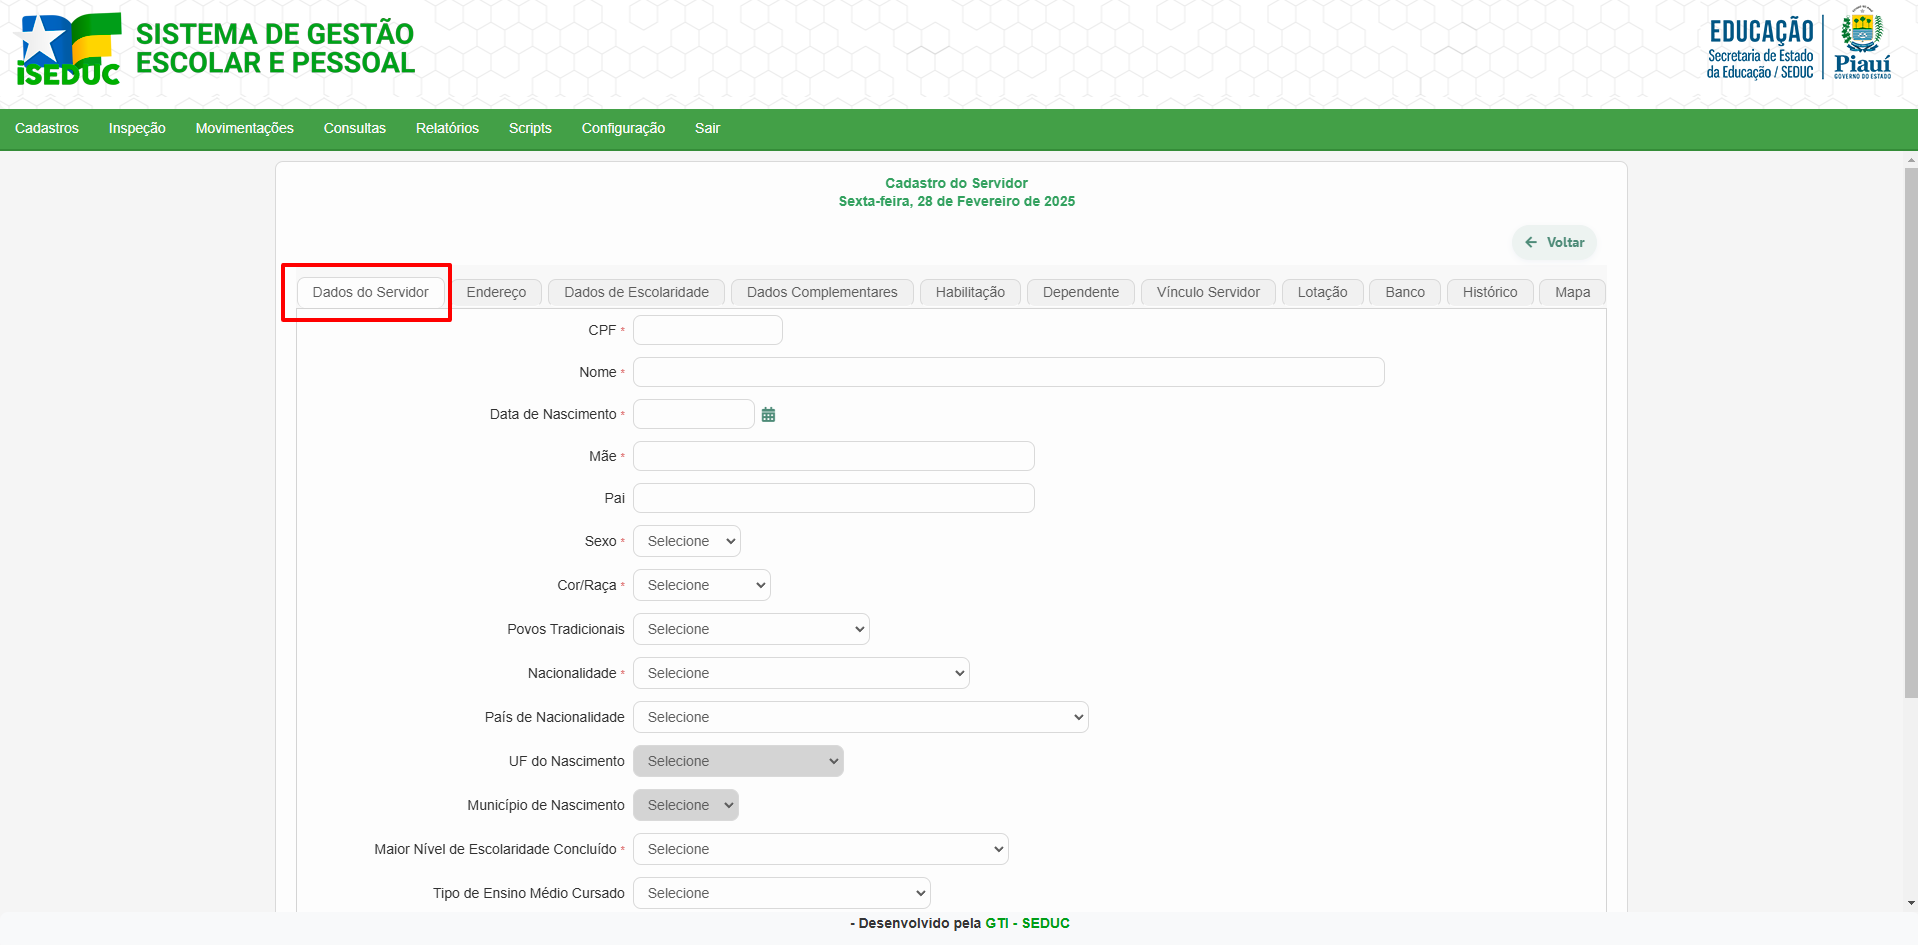Open the Dados de Escolaridade tab
The image size is (1918, 945).
click(x=636, y=292)
